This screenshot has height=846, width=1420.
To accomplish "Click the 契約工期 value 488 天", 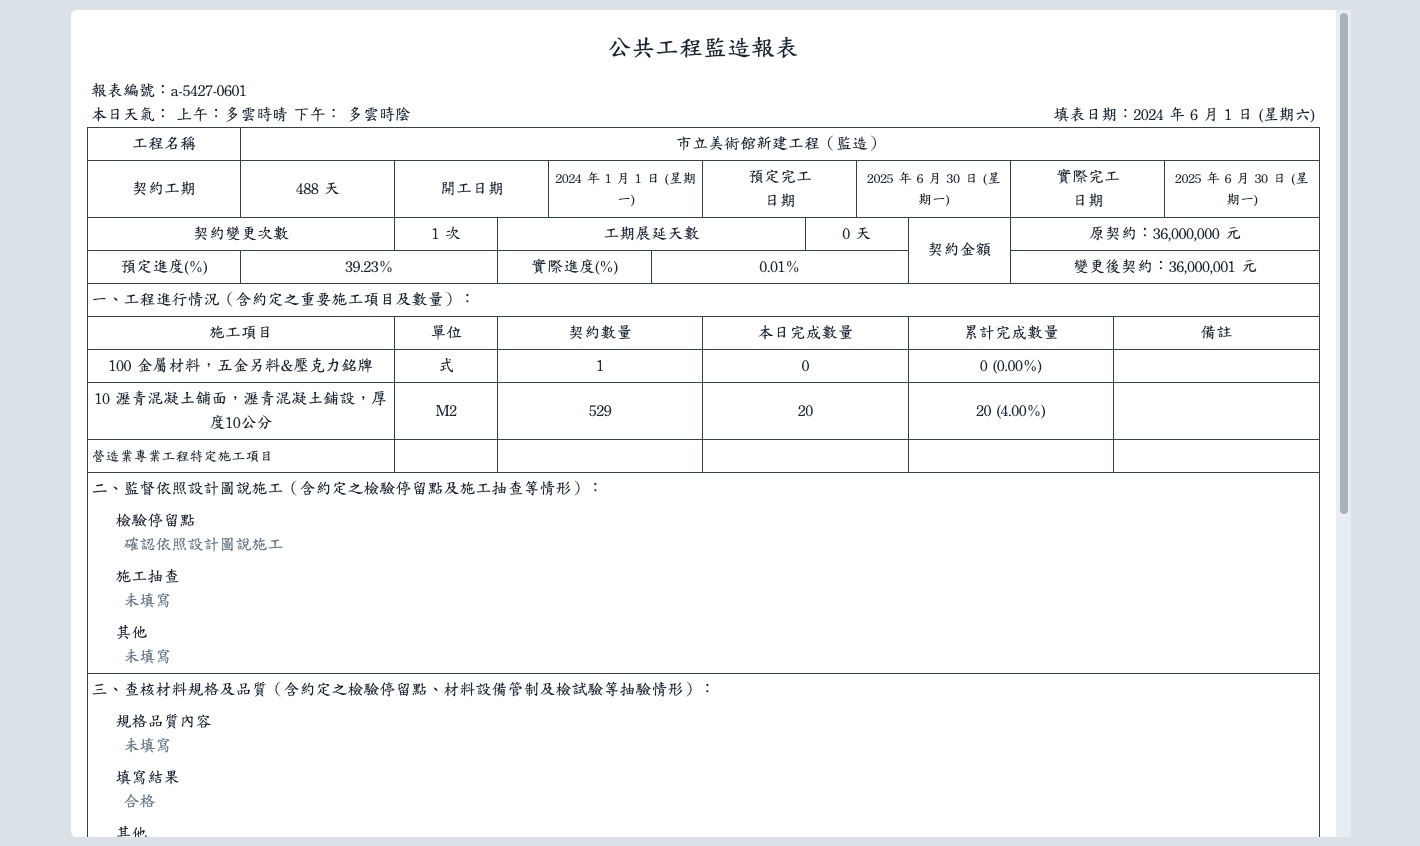I will 317,189.
